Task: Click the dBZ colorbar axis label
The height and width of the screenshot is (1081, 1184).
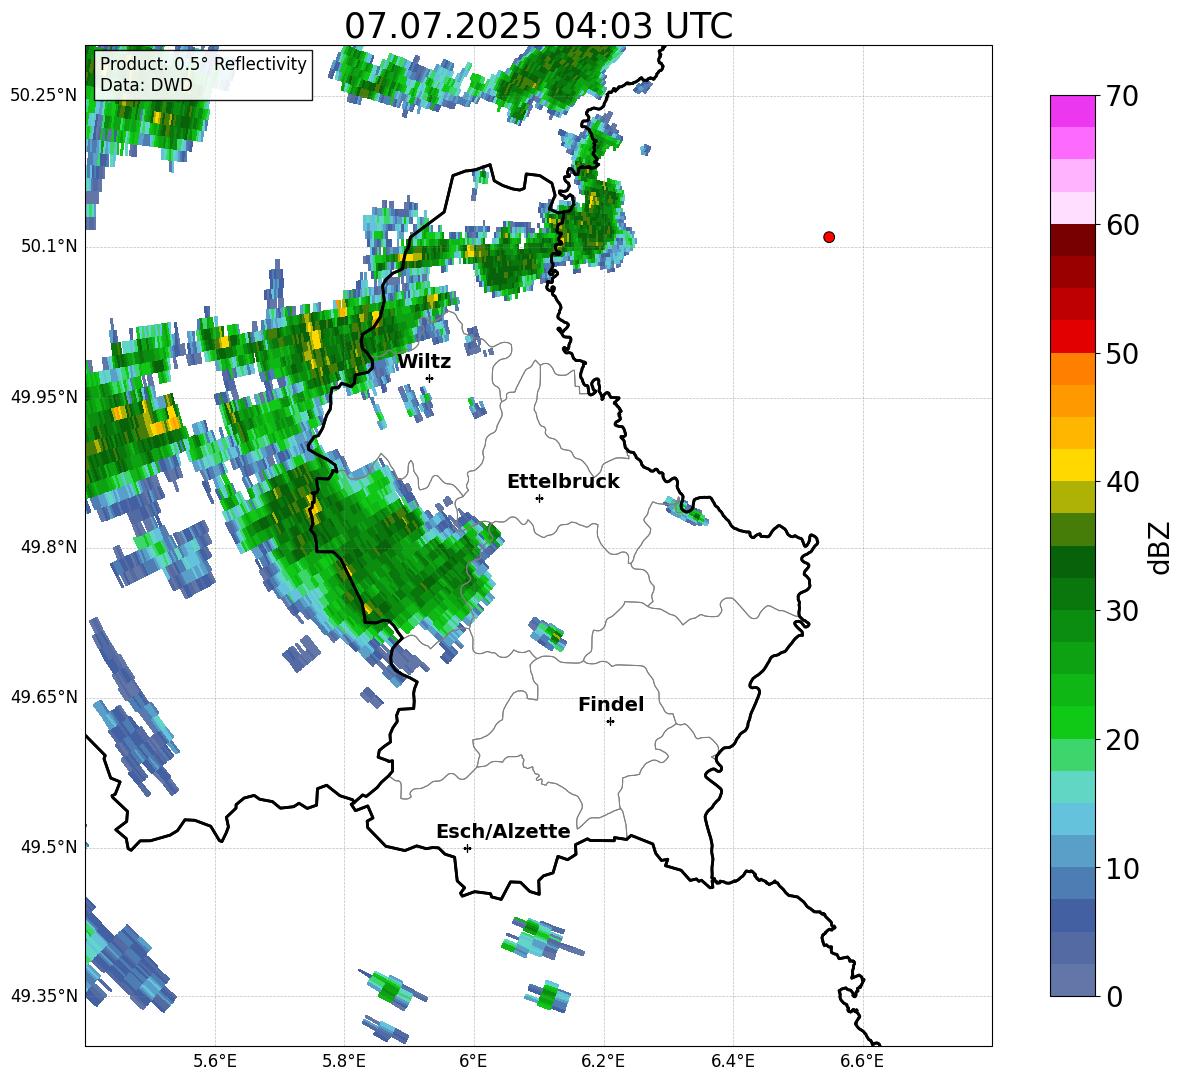Action: [1160, 547]
